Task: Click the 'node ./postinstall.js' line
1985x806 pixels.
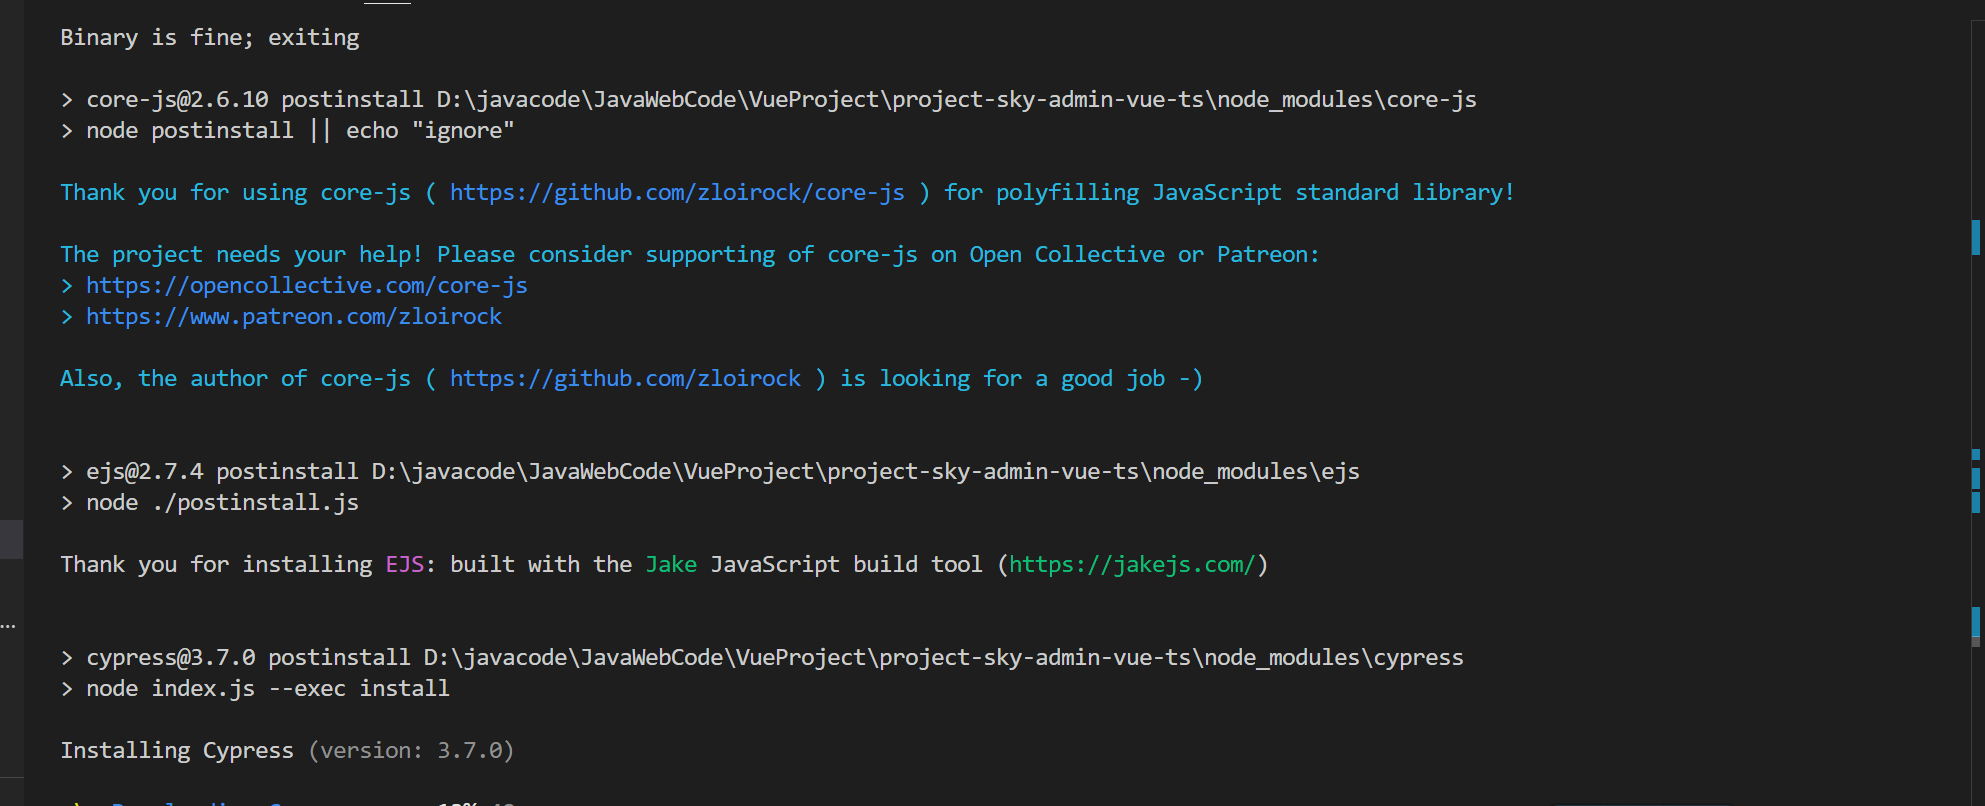Action: click(x=209, y=502)
